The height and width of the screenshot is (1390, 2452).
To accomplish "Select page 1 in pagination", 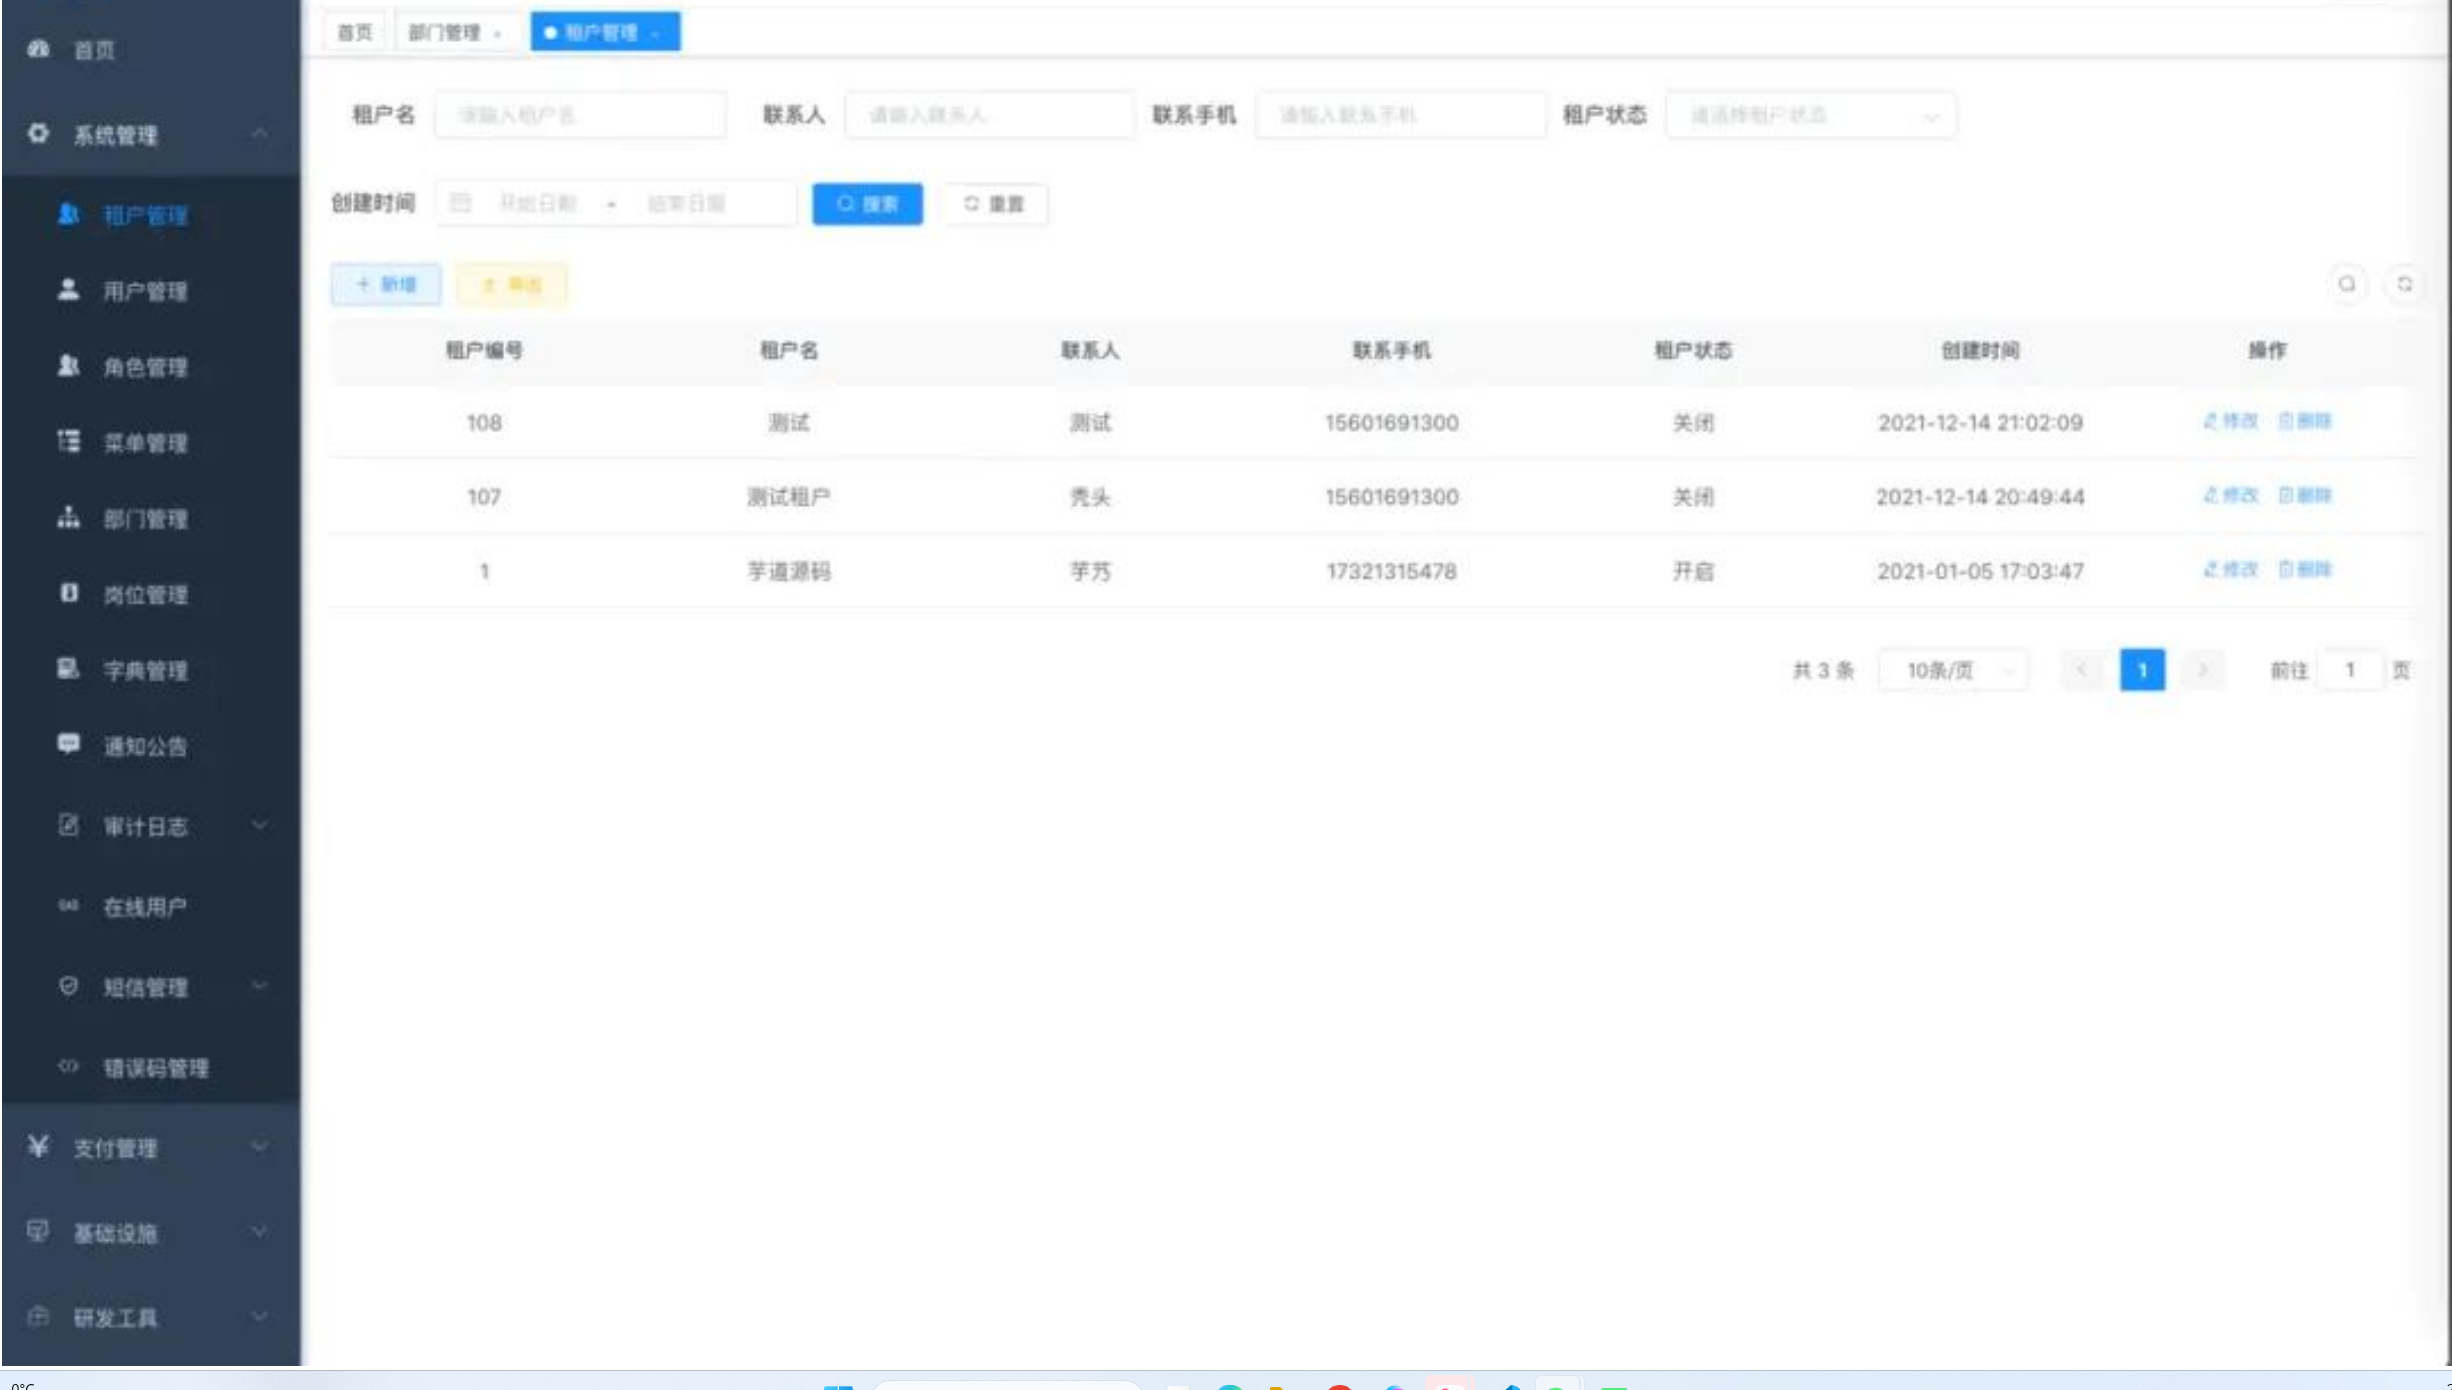I will click(2142, 670).
